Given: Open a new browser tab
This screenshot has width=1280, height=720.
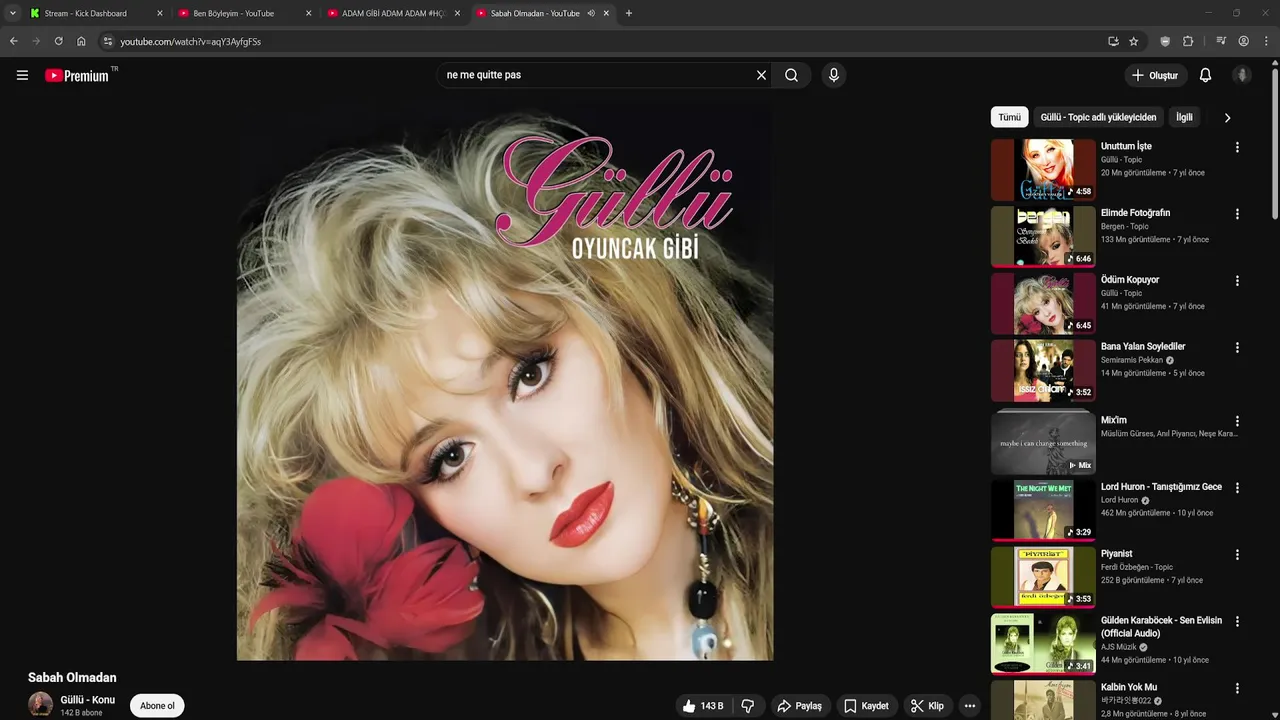Looking at the screenshot, I should click(x=629, y=13).
